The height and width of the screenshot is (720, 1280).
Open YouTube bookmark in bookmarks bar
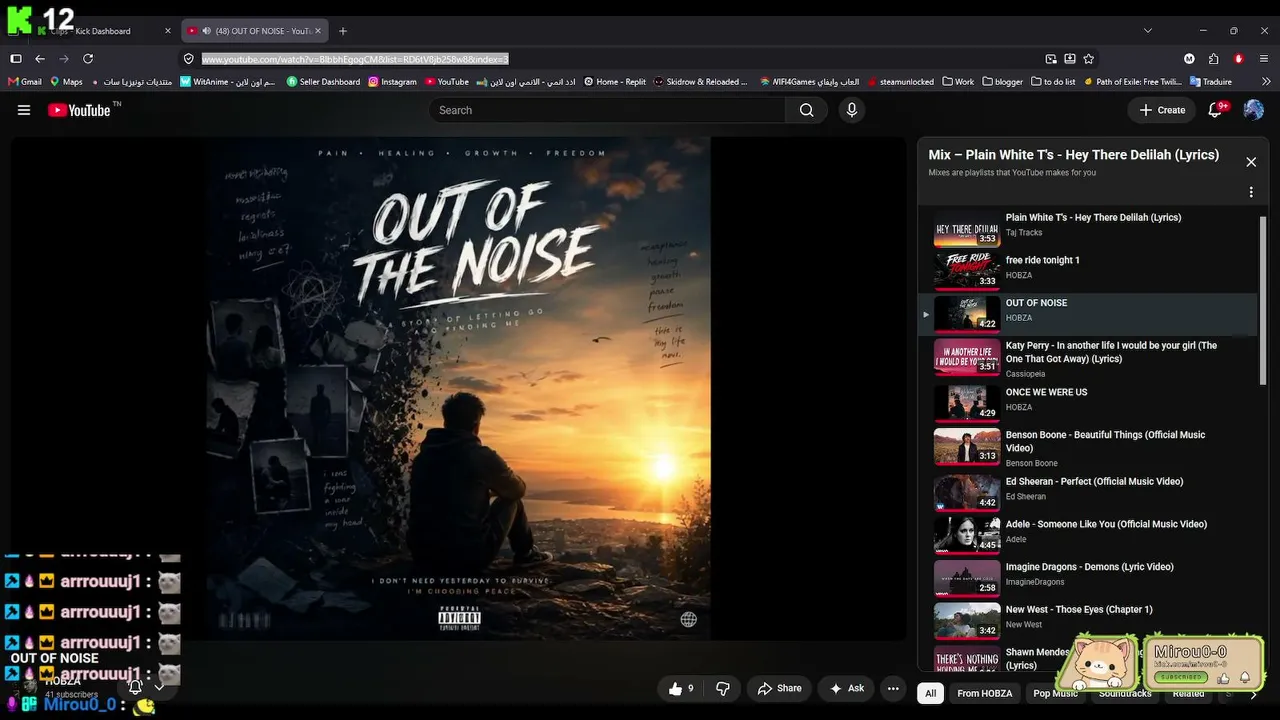click(x=447, y=82)
